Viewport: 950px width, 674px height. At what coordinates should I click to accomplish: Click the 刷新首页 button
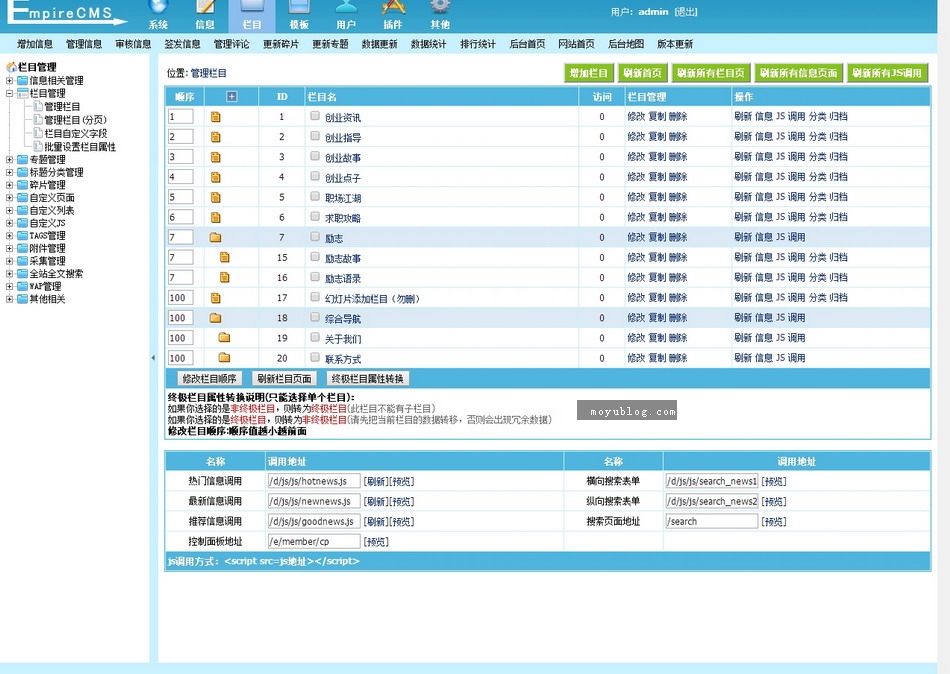point(643,73)
